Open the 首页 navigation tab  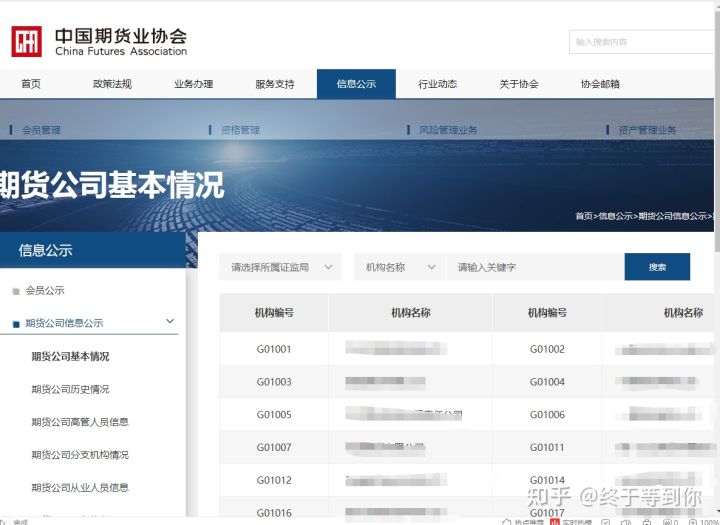coord(31,84)
